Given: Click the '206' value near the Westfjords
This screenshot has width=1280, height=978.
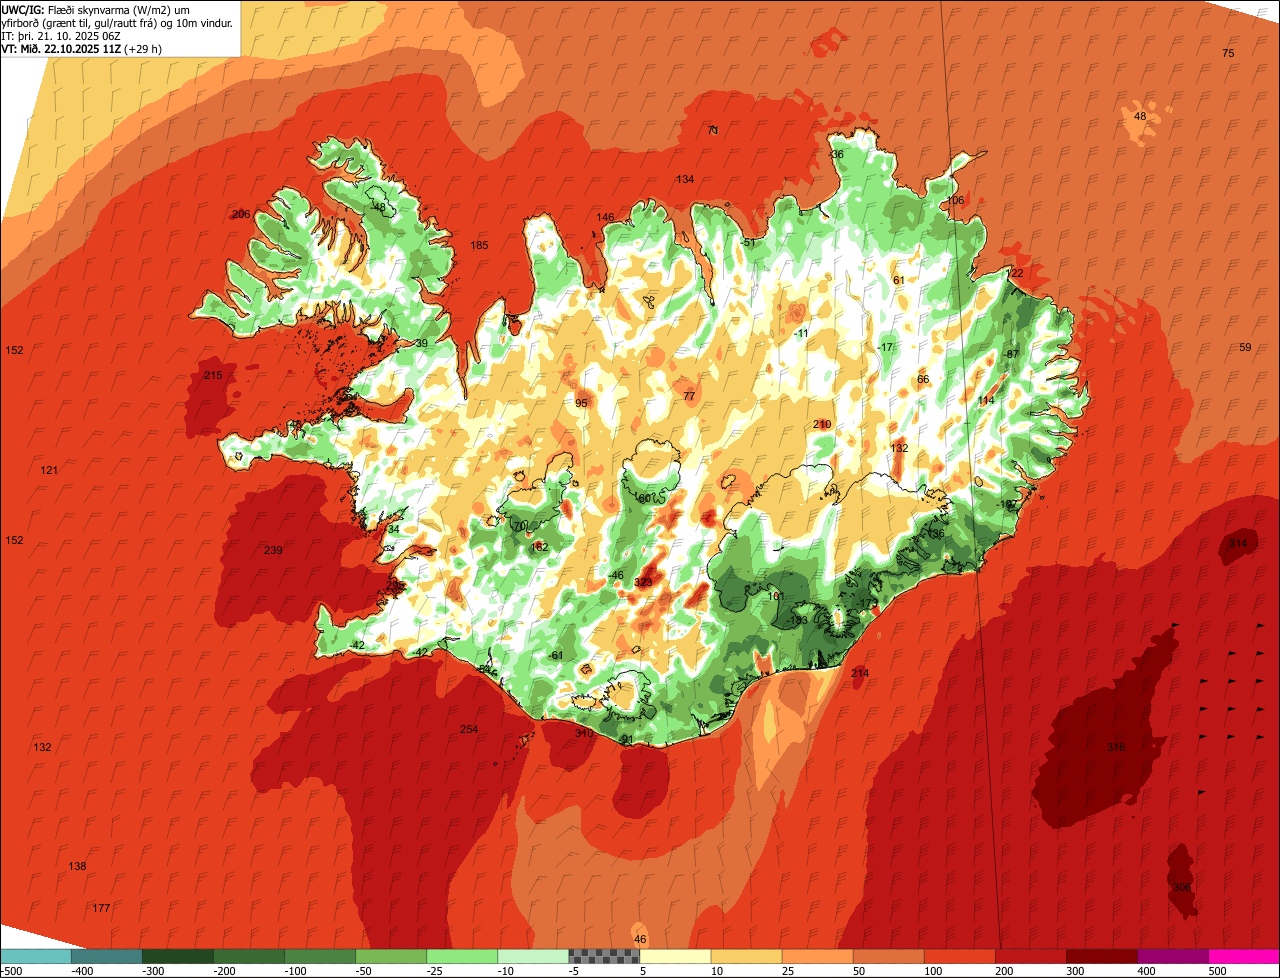Looking at the screenshot, I should pyautogui.click(x=241, y=214).
